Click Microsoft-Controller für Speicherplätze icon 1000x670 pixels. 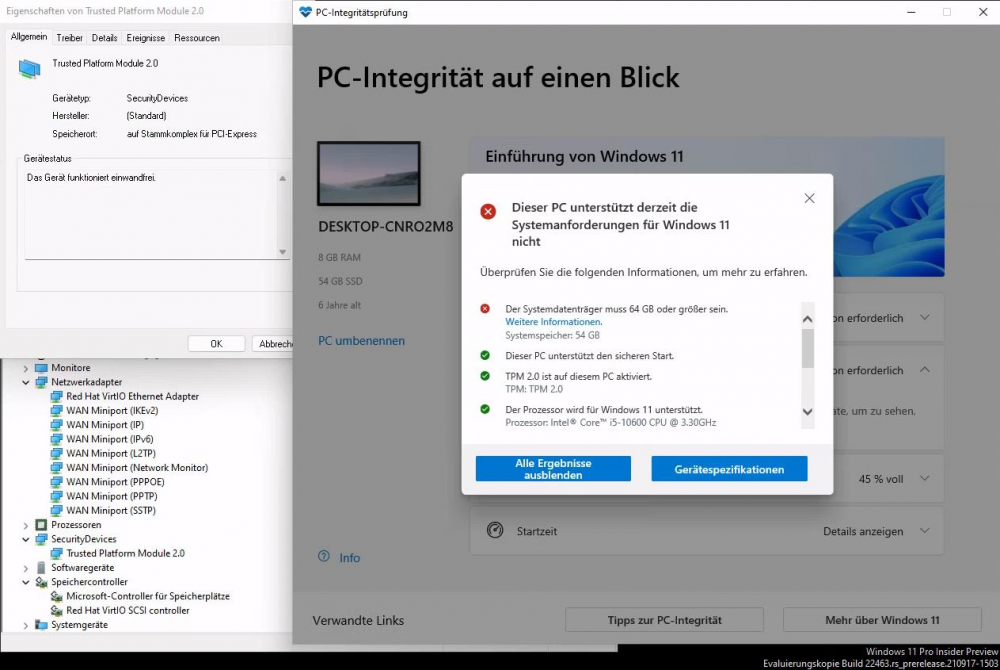57,597
